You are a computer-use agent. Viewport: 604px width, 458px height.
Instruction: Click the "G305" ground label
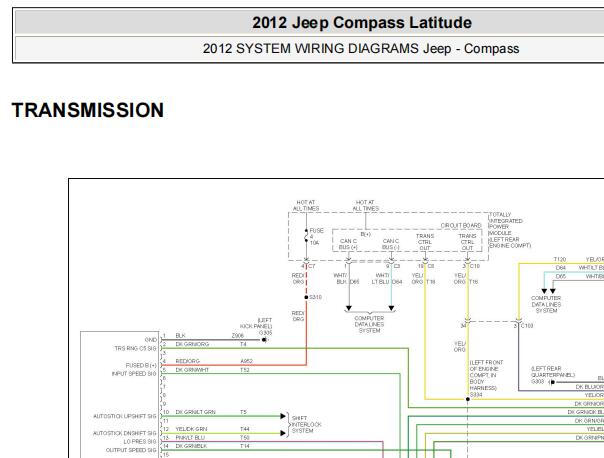pos(265,332)
